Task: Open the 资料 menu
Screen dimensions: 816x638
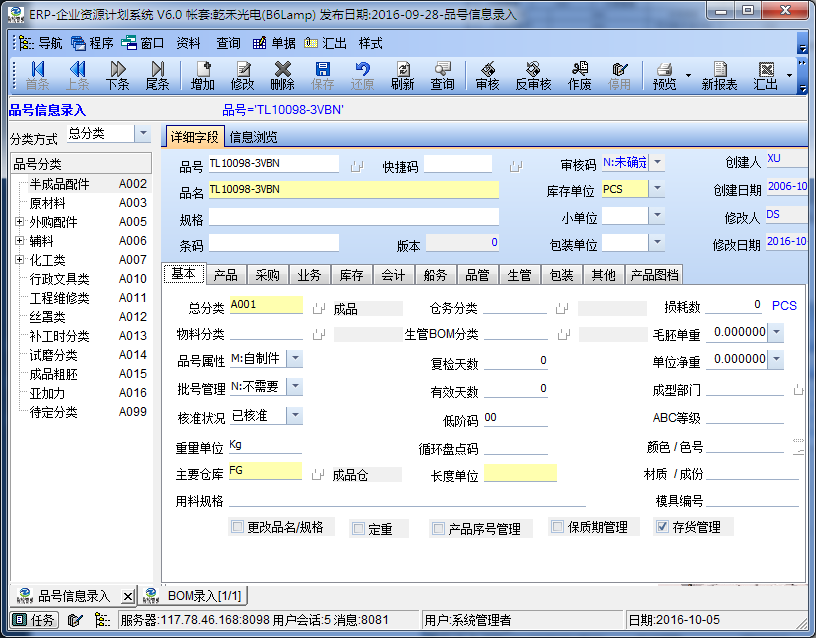Action: pyautogui.click(x=188, y=43)
